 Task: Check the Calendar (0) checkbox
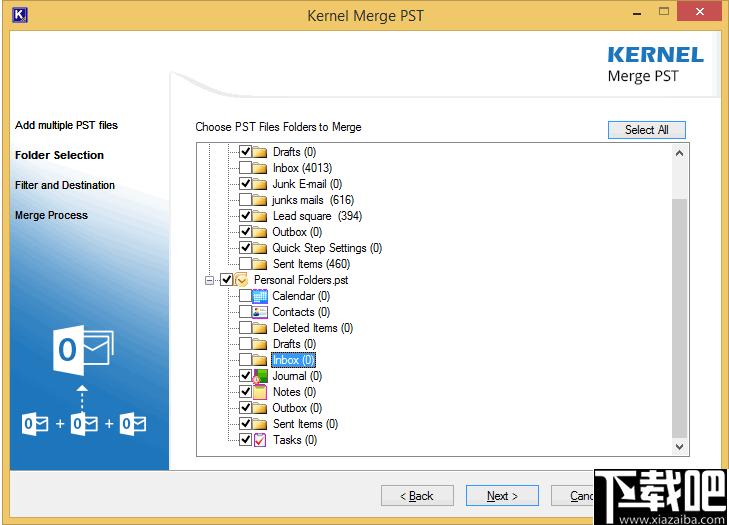(x=245, y=296)
